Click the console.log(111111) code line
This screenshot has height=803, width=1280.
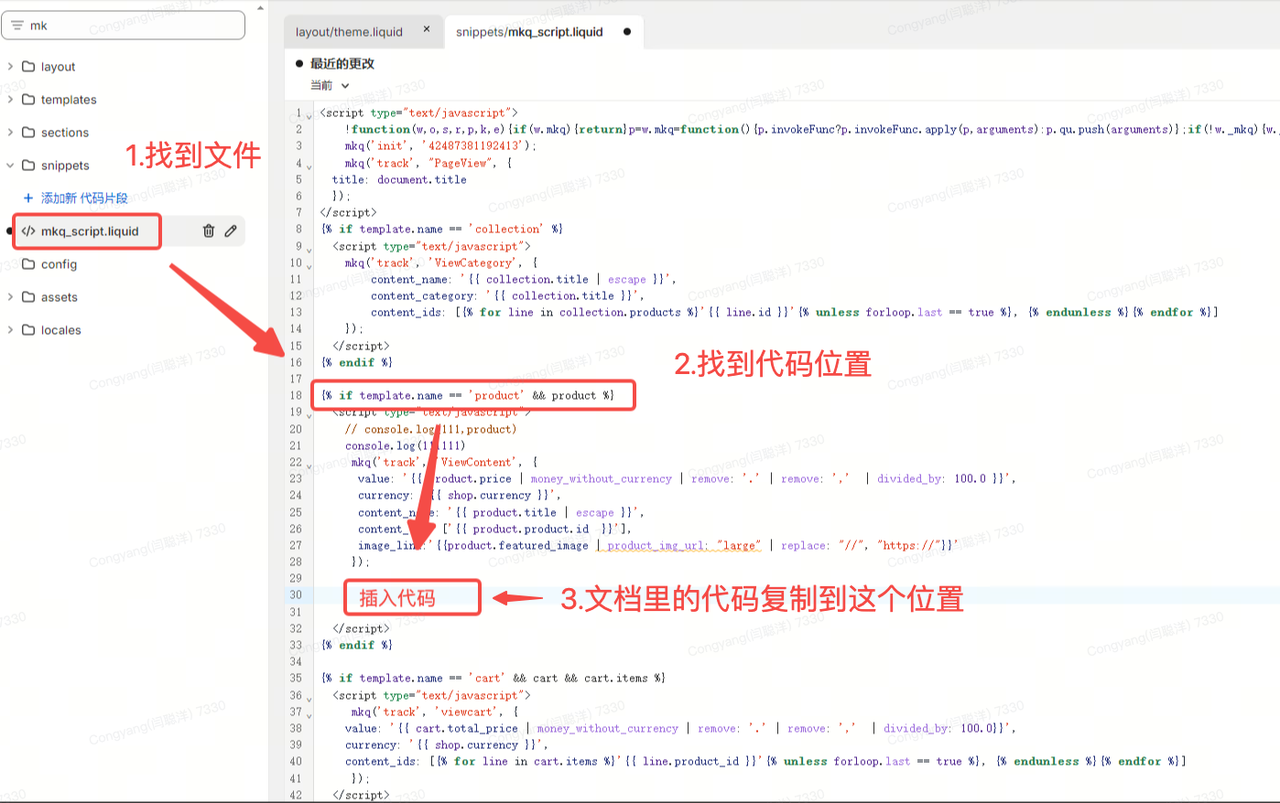pyautogui.click(x=405, y=445)
